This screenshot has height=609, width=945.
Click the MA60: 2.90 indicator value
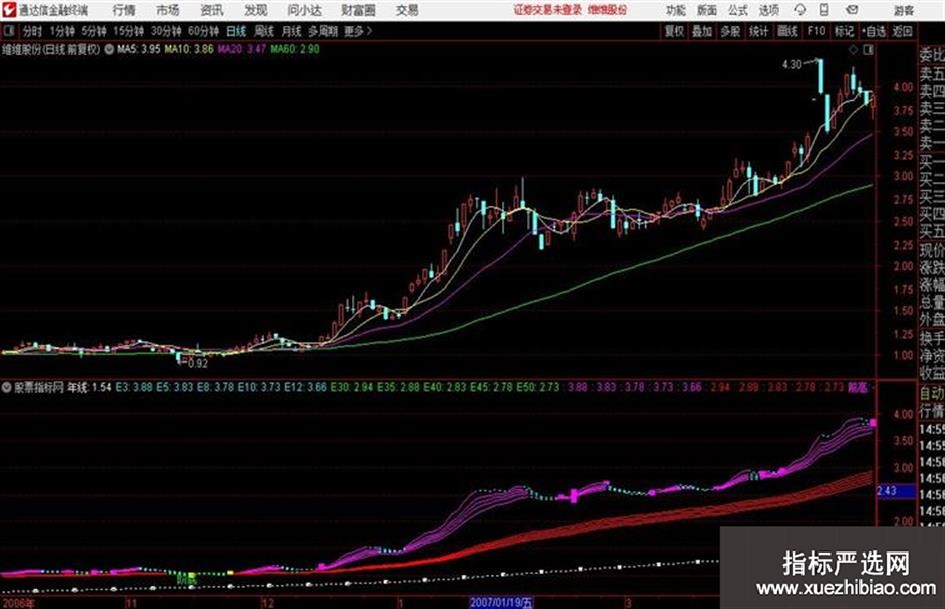(295, 49)
